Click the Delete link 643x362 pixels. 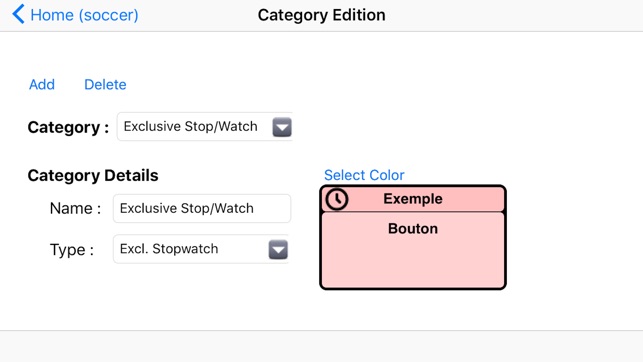pyautogui.click(x=105, y=84)
